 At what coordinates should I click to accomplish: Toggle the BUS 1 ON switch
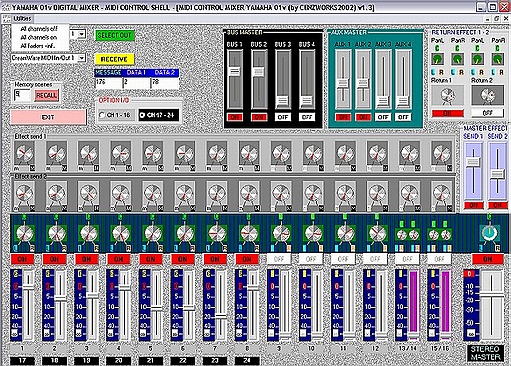(235, 117)
